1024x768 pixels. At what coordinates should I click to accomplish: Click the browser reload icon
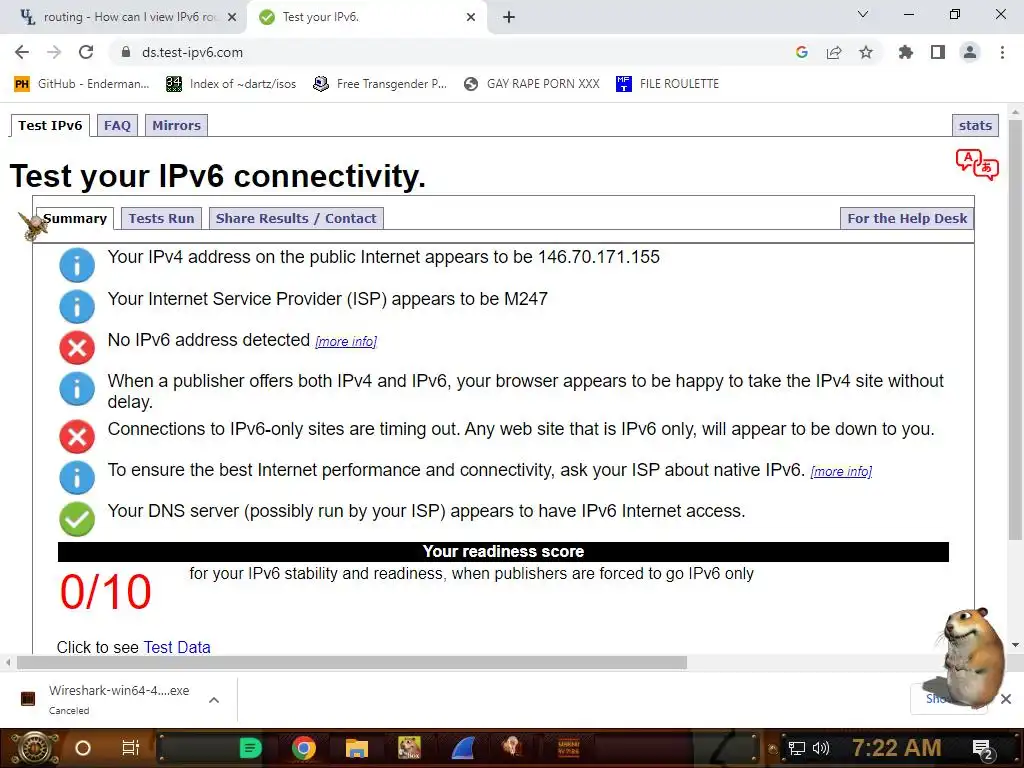(86, 52)
